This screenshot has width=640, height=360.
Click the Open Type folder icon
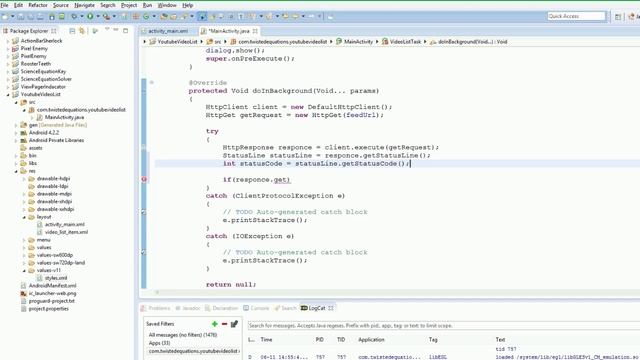click(x=164, y=16)
